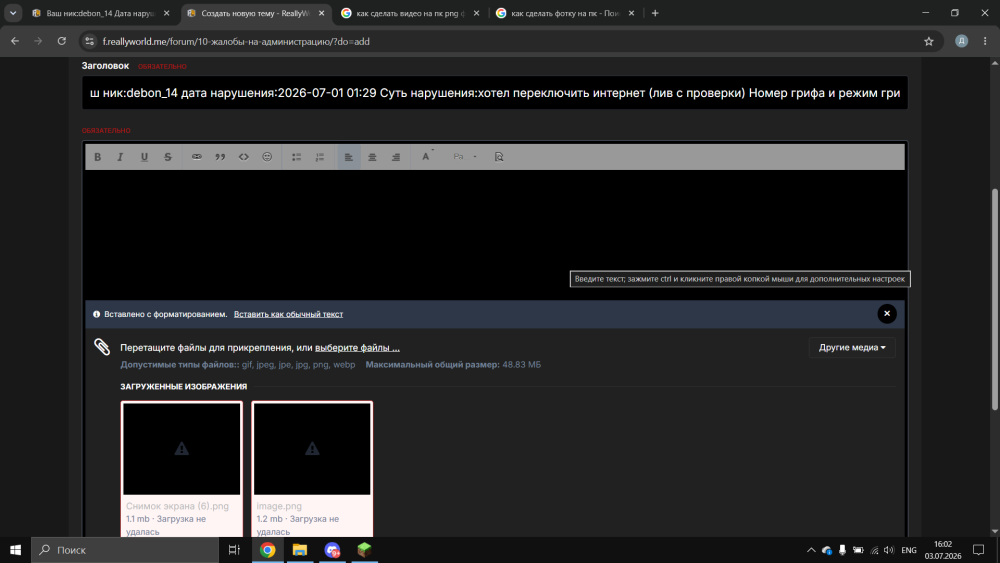This screenshot has width=1000, height=563.
Task: Open the font size dropdown
Action: 464,157
